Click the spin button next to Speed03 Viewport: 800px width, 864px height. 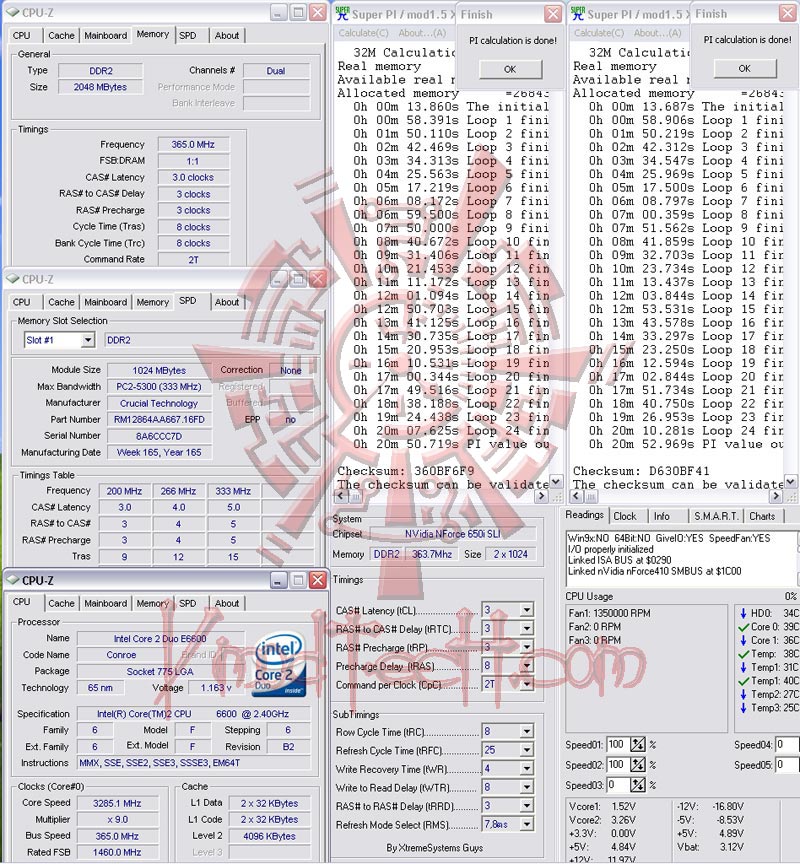(x=637, y=785)
